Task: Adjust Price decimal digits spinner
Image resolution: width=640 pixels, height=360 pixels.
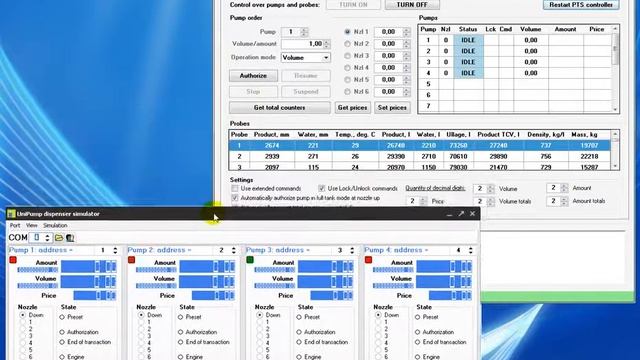Action: 423,201
